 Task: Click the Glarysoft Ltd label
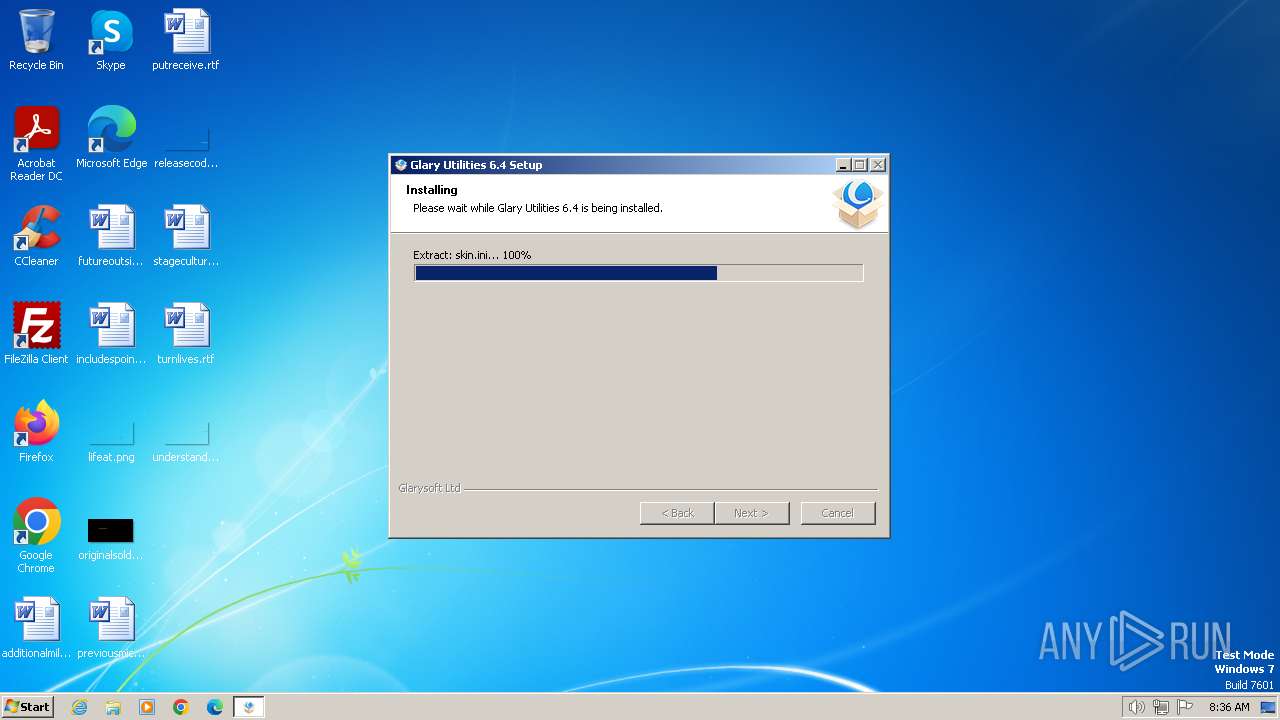[x=430, y=488]
